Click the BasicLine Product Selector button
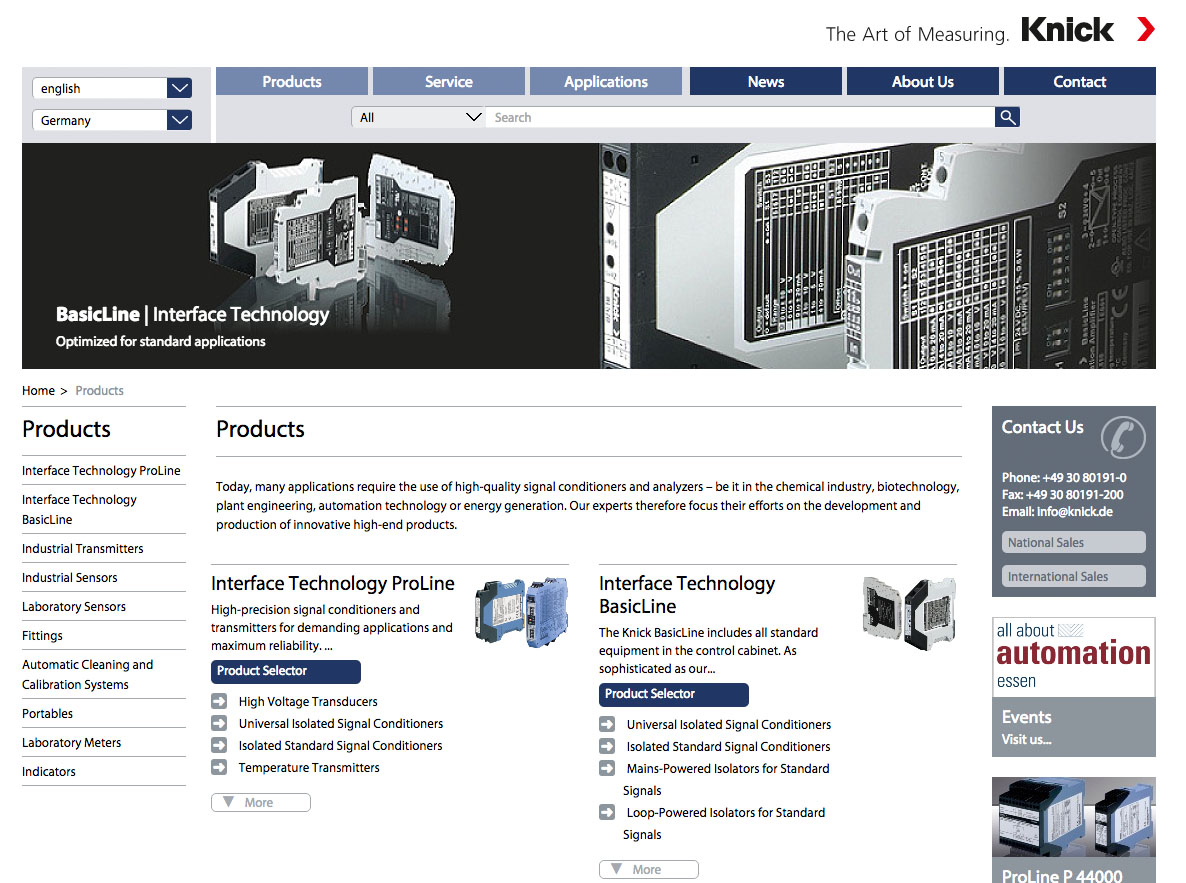Viewport: 1186px width, 883px height. tap(674, 694)
